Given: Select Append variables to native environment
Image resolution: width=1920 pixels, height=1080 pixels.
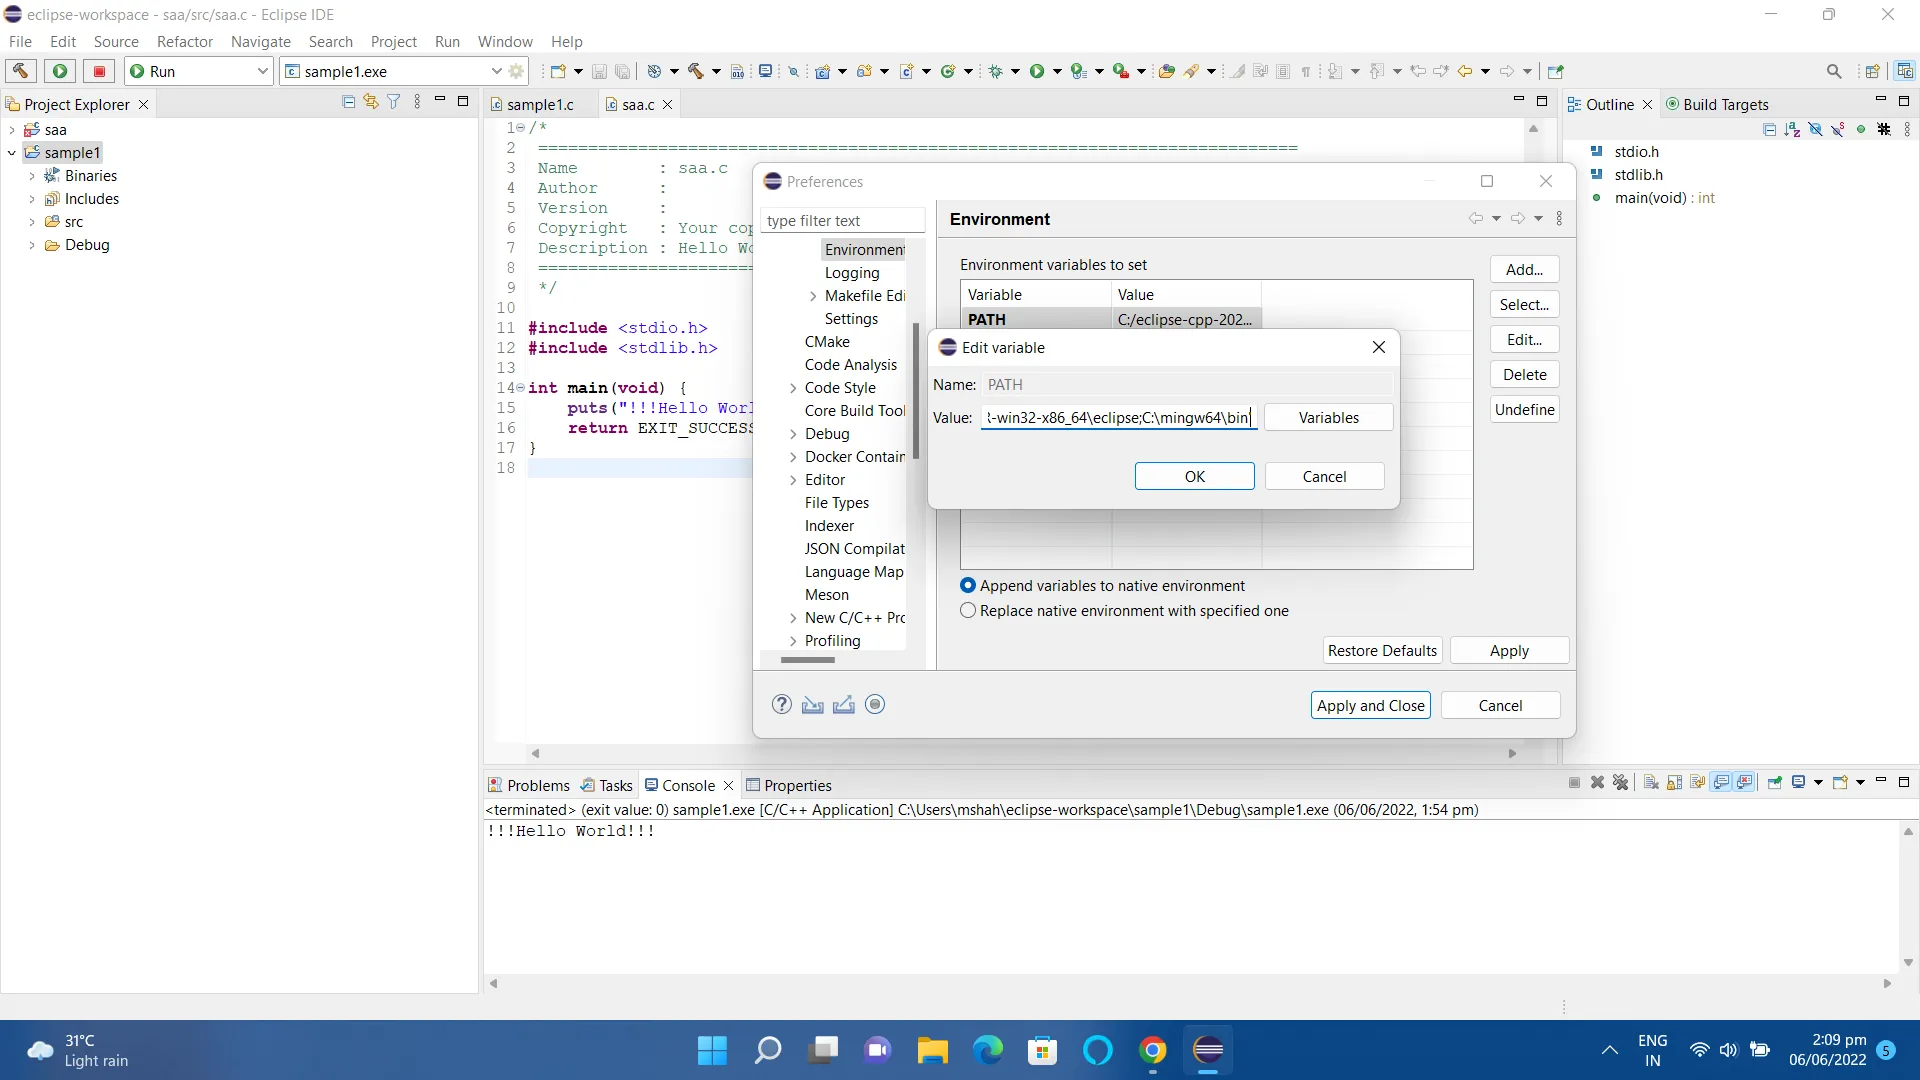Looking at the screenshot, I should coord(968,586).
